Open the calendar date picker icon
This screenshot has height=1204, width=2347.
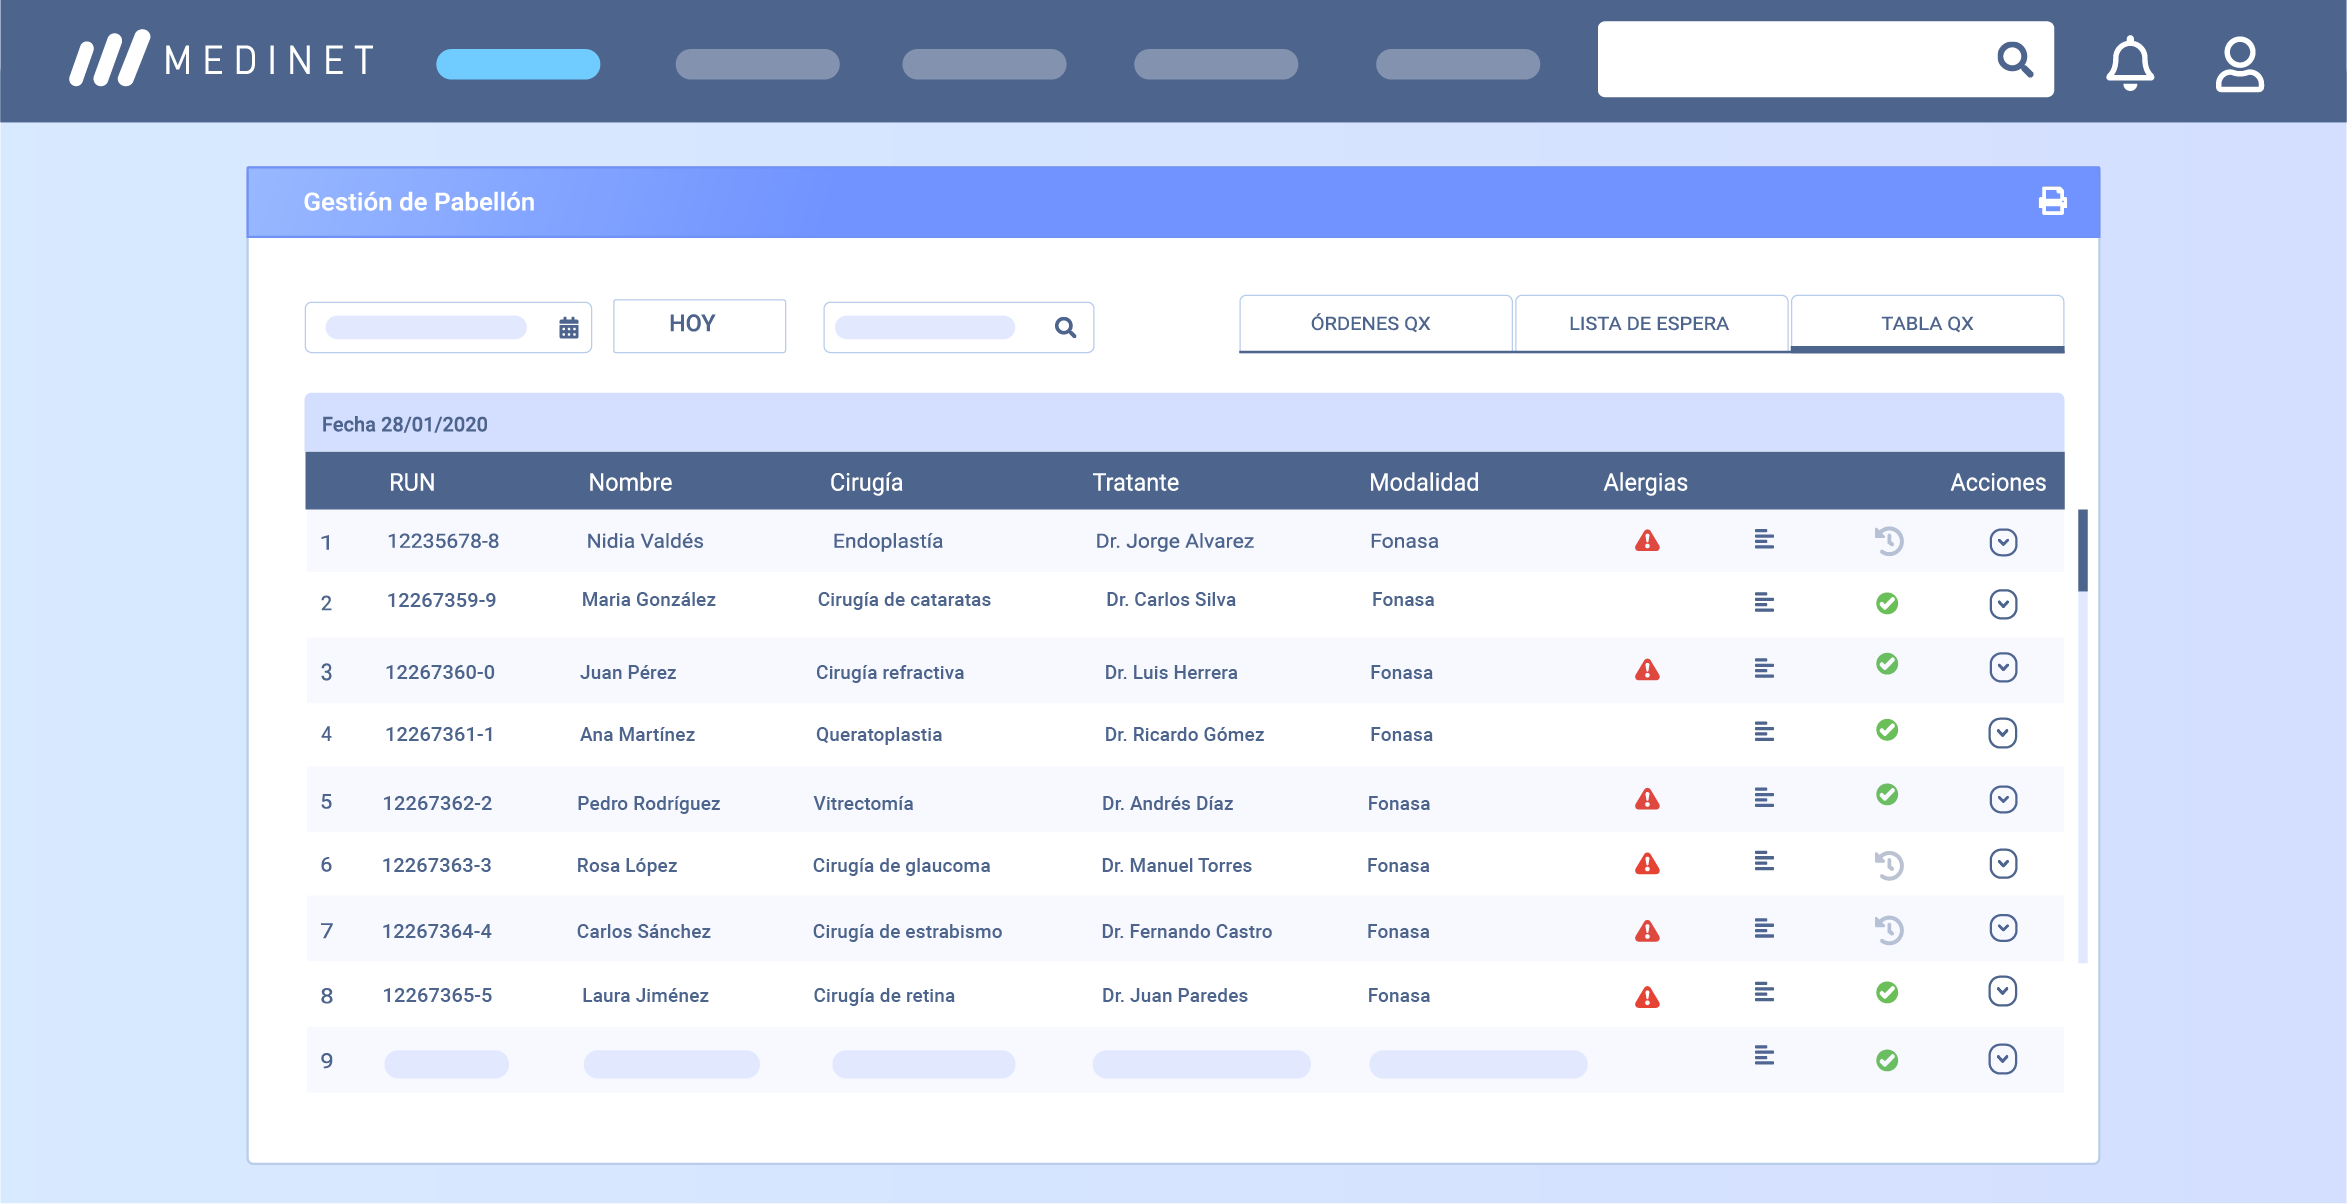568,327
